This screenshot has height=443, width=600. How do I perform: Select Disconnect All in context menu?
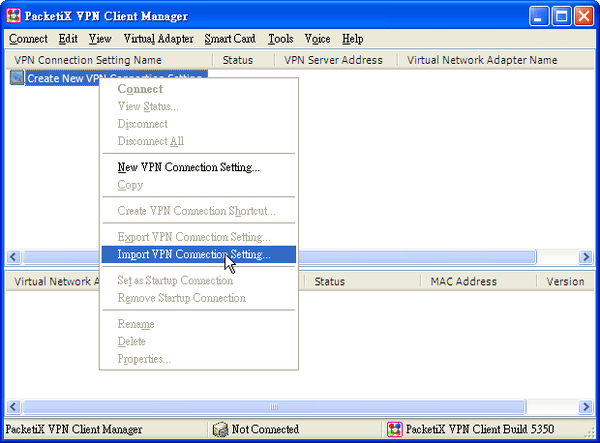(199, 141)
